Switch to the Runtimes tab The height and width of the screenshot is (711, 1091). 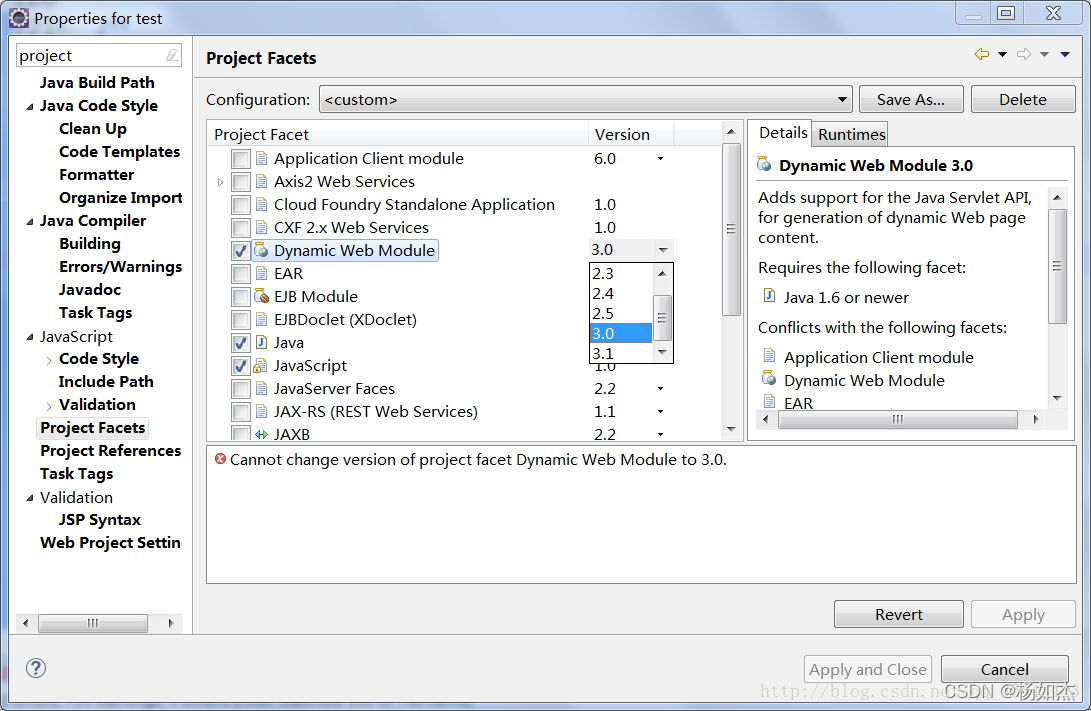(852, 134)
